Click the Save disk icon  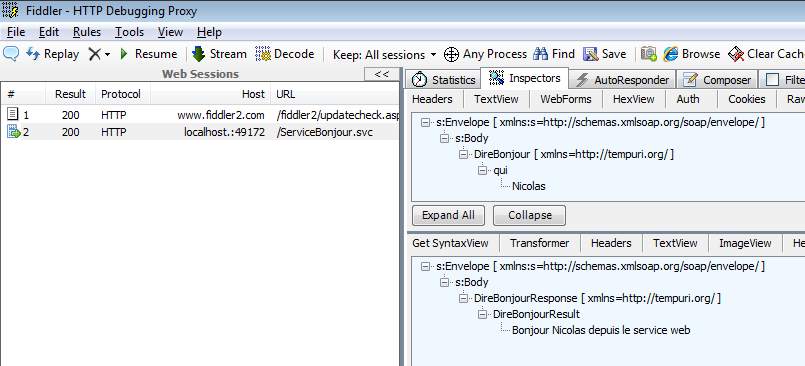tap(591, 54)
